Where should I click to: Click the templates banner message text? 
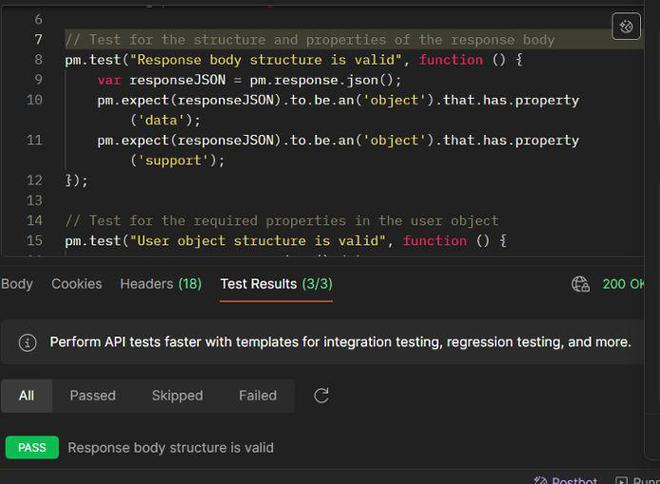coord(340,342)
